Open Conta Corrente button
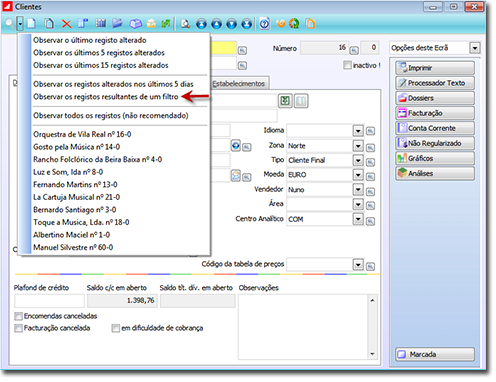Screen dimensions: 496x382 click(x=435, y=128)
